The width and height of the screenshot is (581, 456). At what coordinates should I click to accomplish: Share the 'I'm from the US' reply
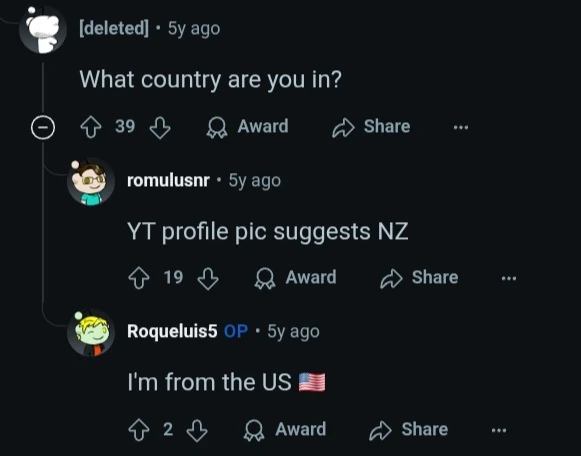pos(409,430)
